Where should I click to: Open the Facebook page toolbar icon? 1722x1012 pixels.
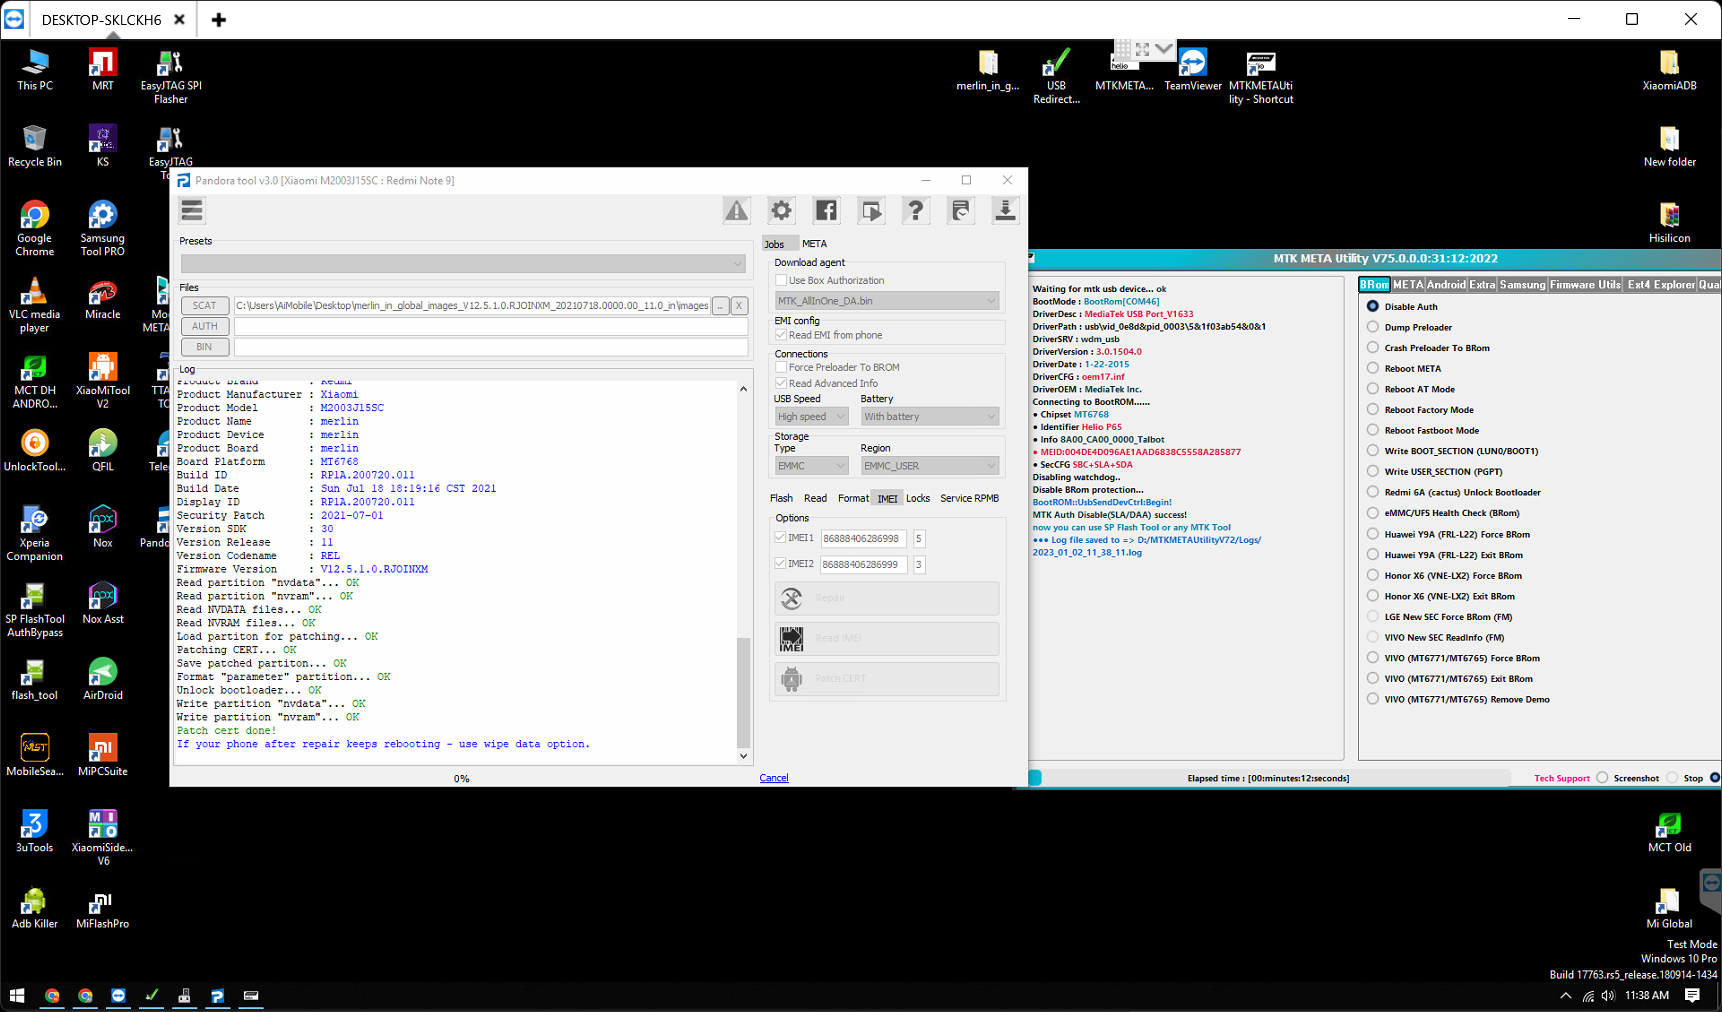[826, 210]
